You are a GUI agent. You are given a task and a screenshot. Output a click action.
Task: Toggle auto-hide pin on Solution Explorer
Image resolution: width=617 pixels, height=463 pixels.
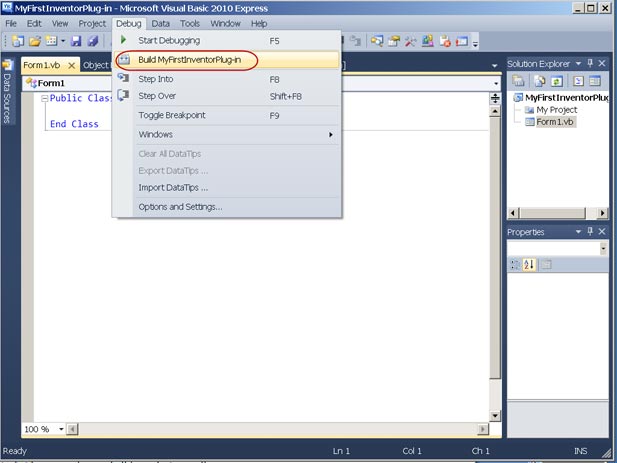[x=589, y=63]
